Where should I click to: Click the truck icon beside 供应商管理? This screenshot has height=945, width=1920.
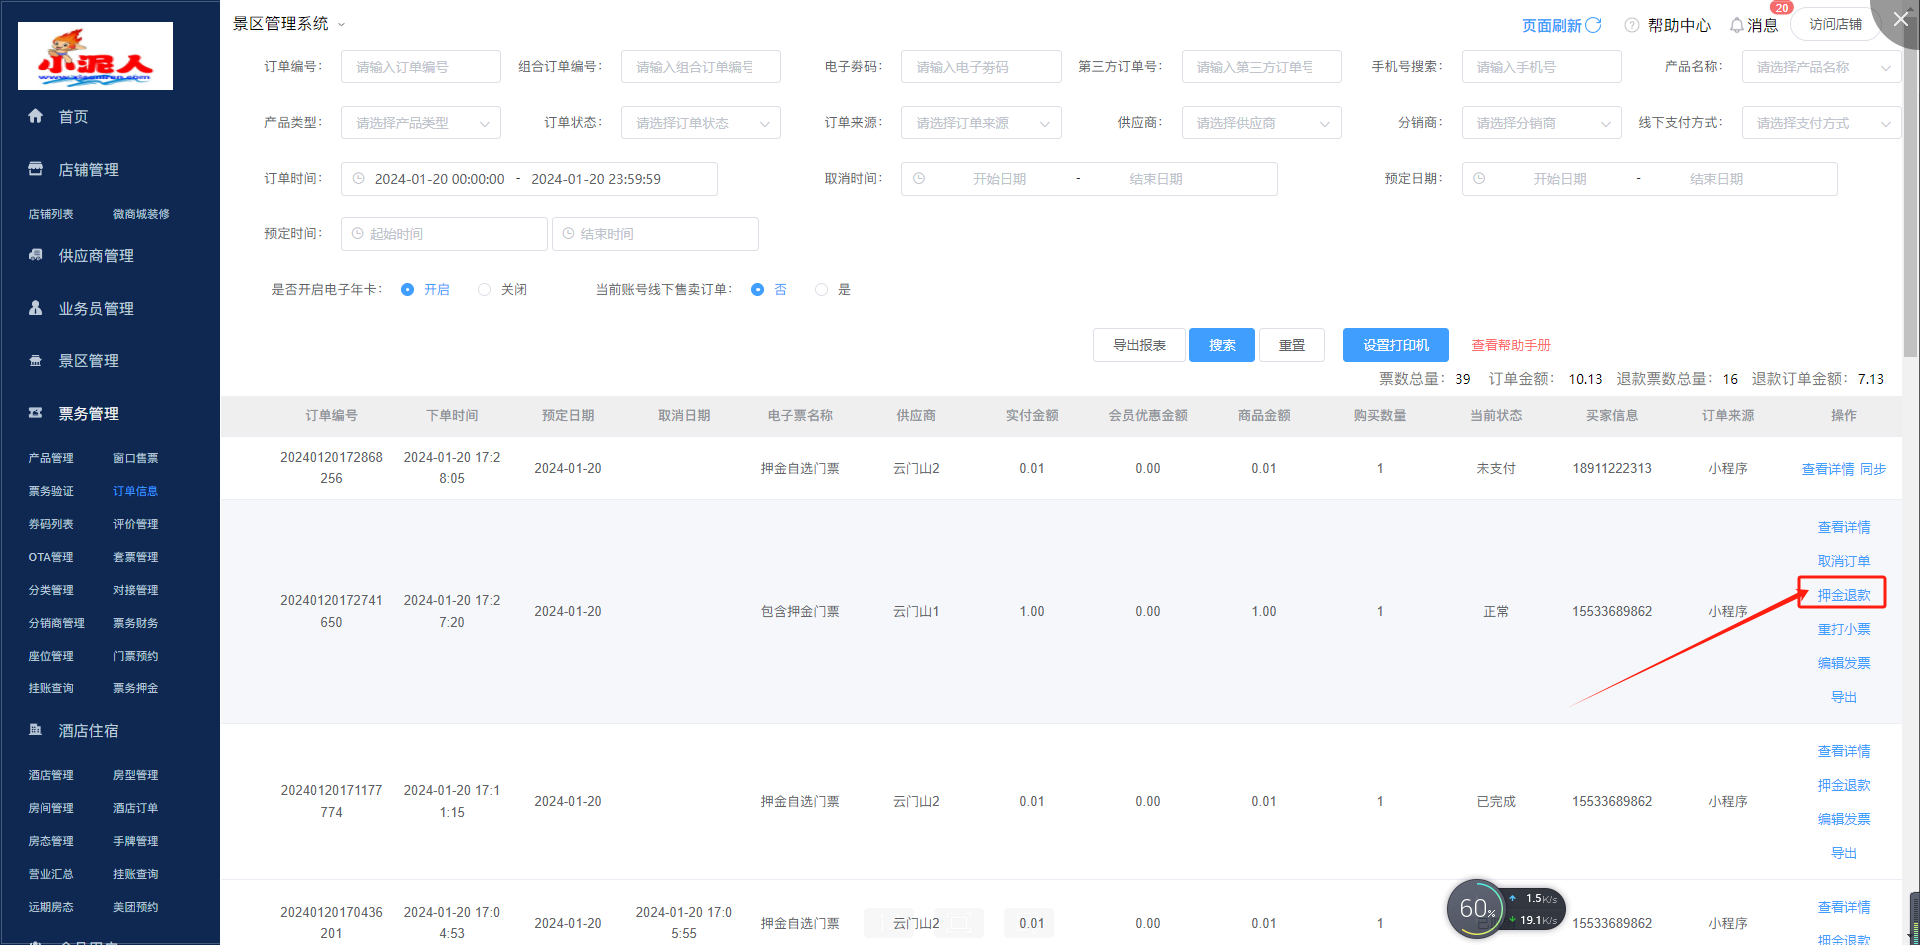[x=36, y=255]
